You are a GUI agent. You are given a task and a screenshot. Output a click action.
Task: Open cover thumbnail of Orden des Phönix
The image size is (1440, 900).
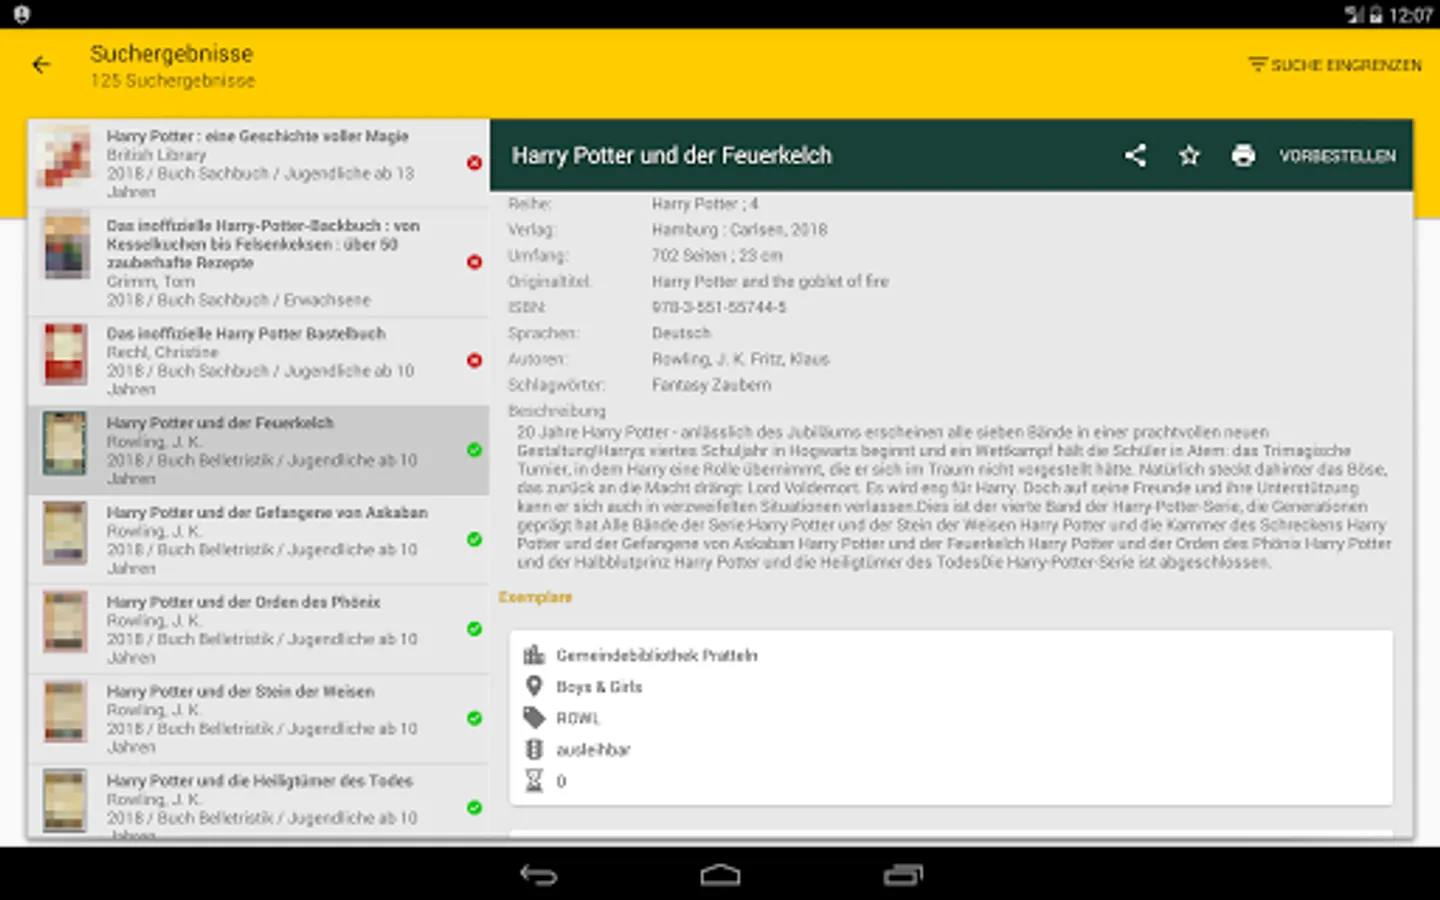point(65,622)
